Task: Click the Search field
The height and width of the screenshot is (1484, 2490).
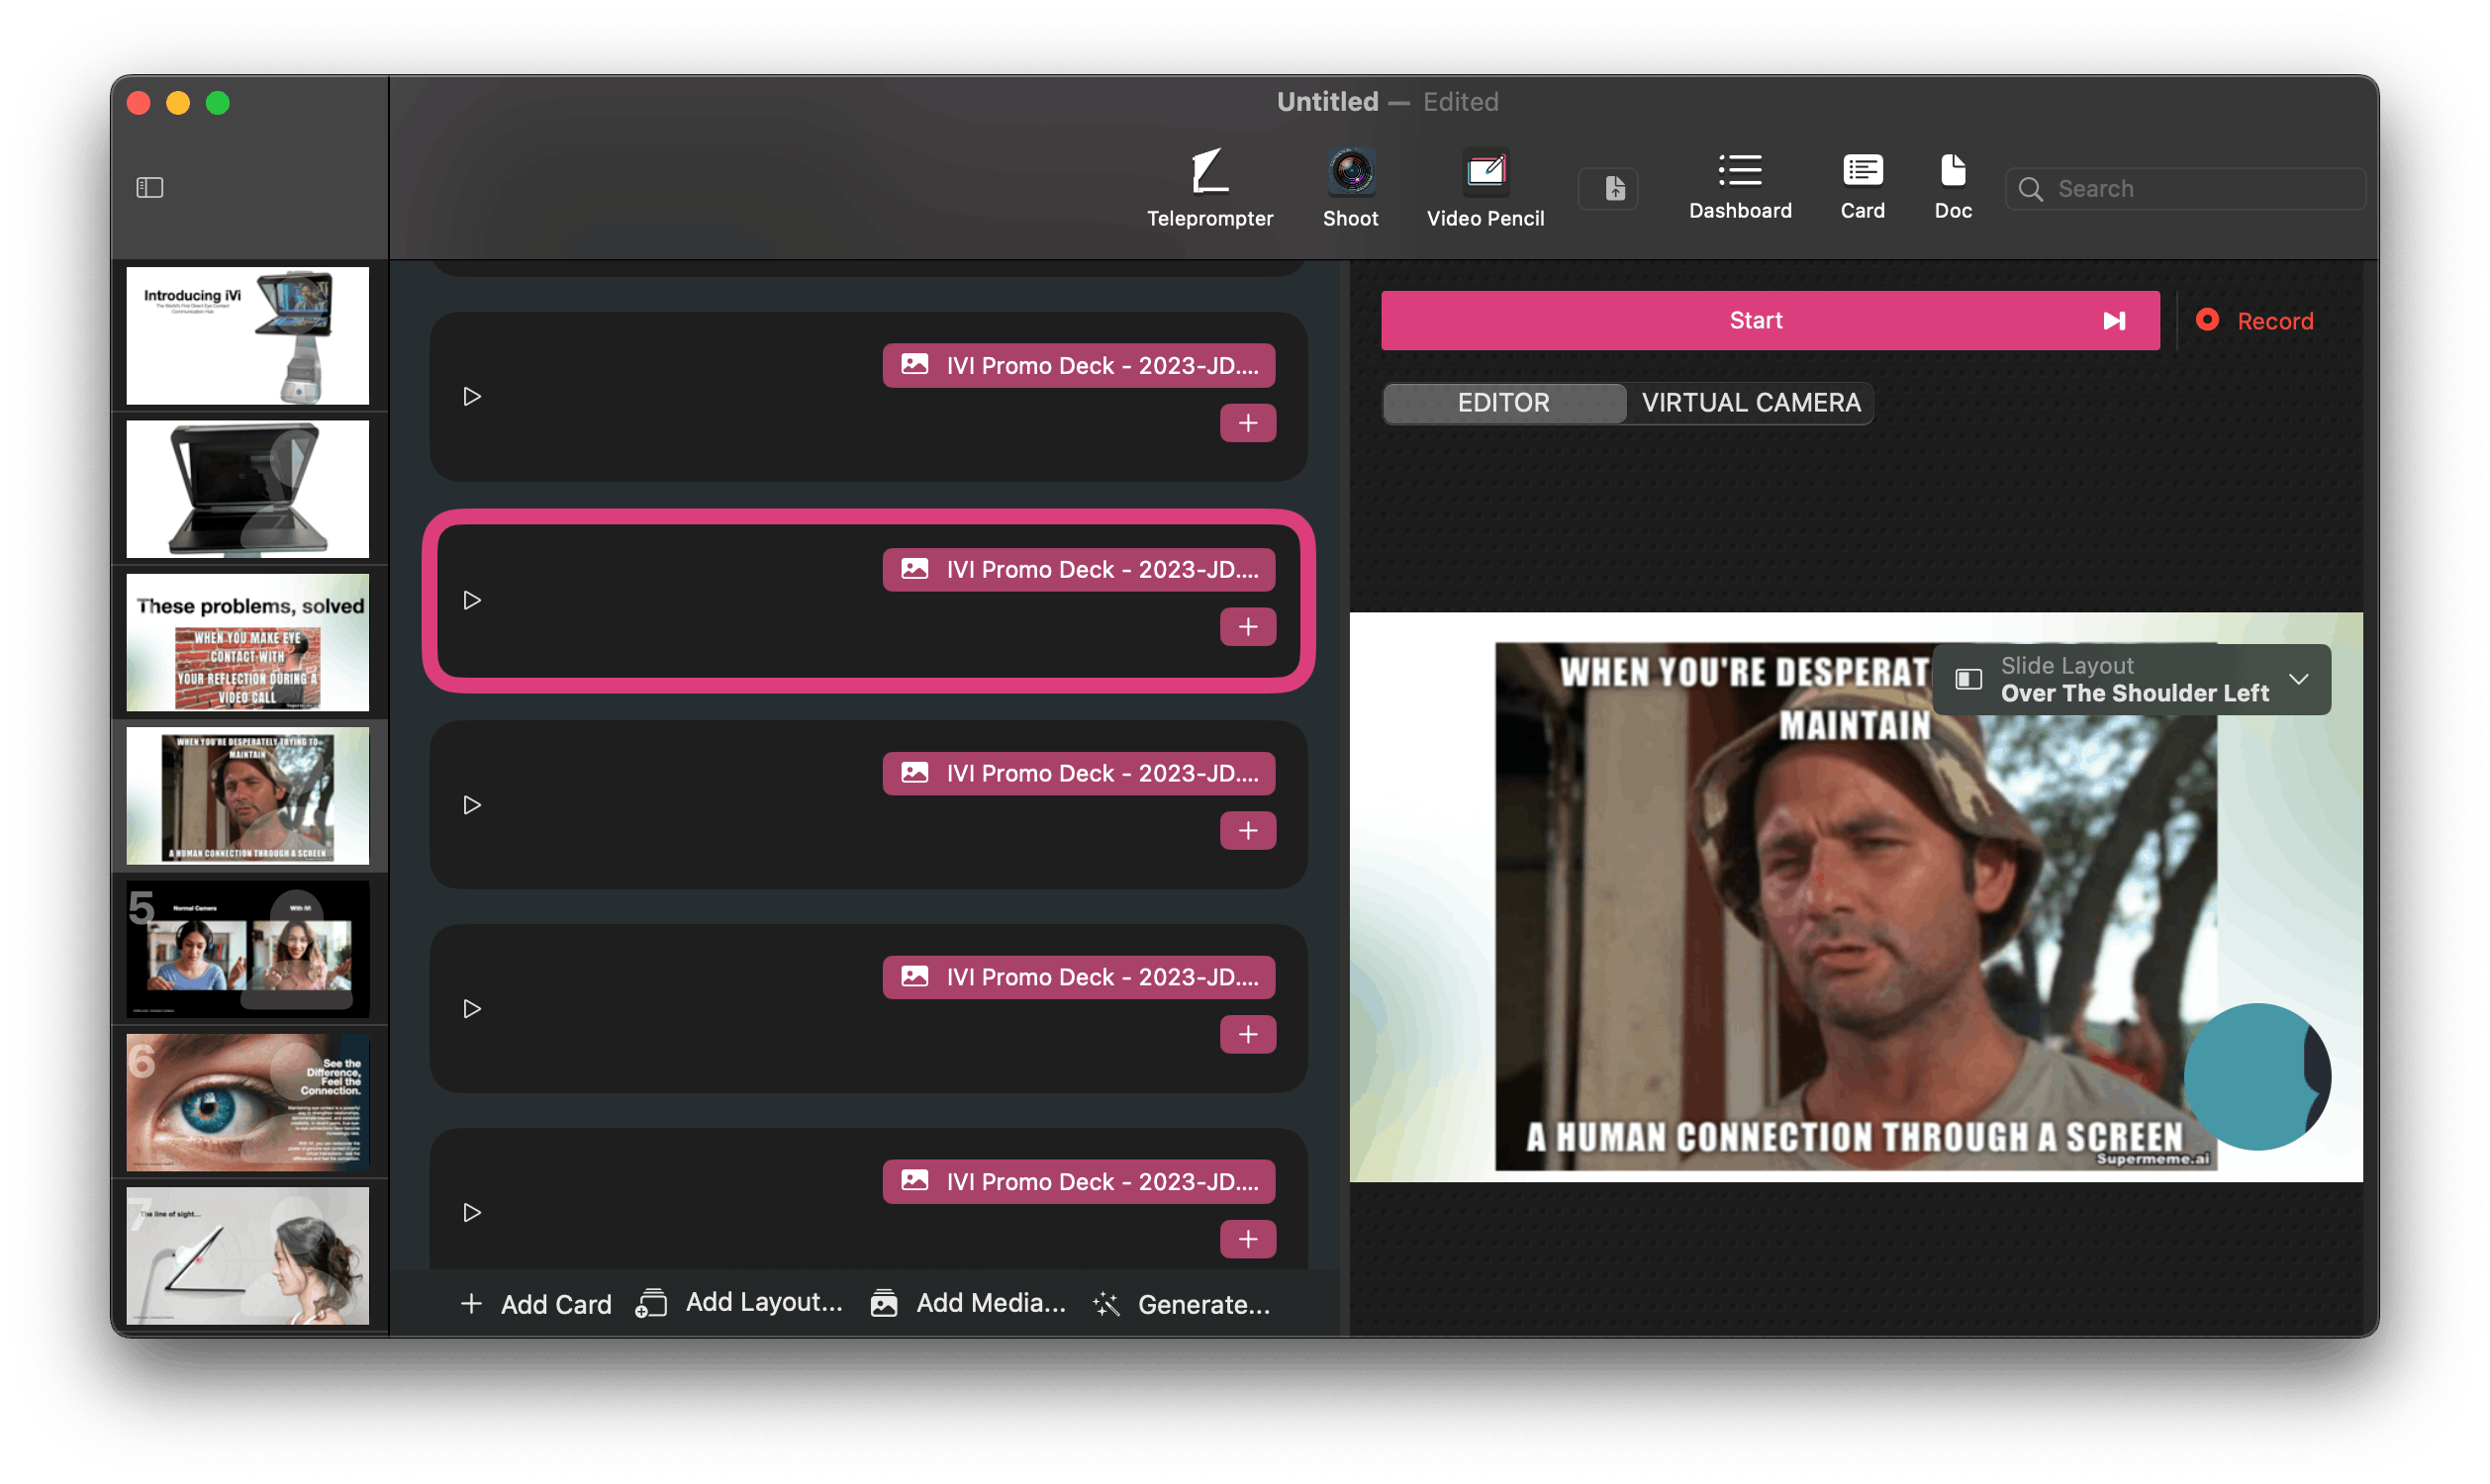Action: click(x=2186, y=189)
